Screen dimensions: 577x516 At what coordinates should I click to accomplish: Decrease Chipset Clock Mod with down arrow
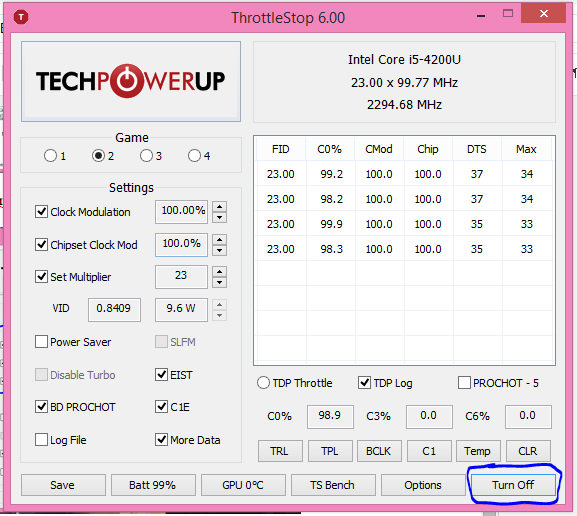[219, 250]
